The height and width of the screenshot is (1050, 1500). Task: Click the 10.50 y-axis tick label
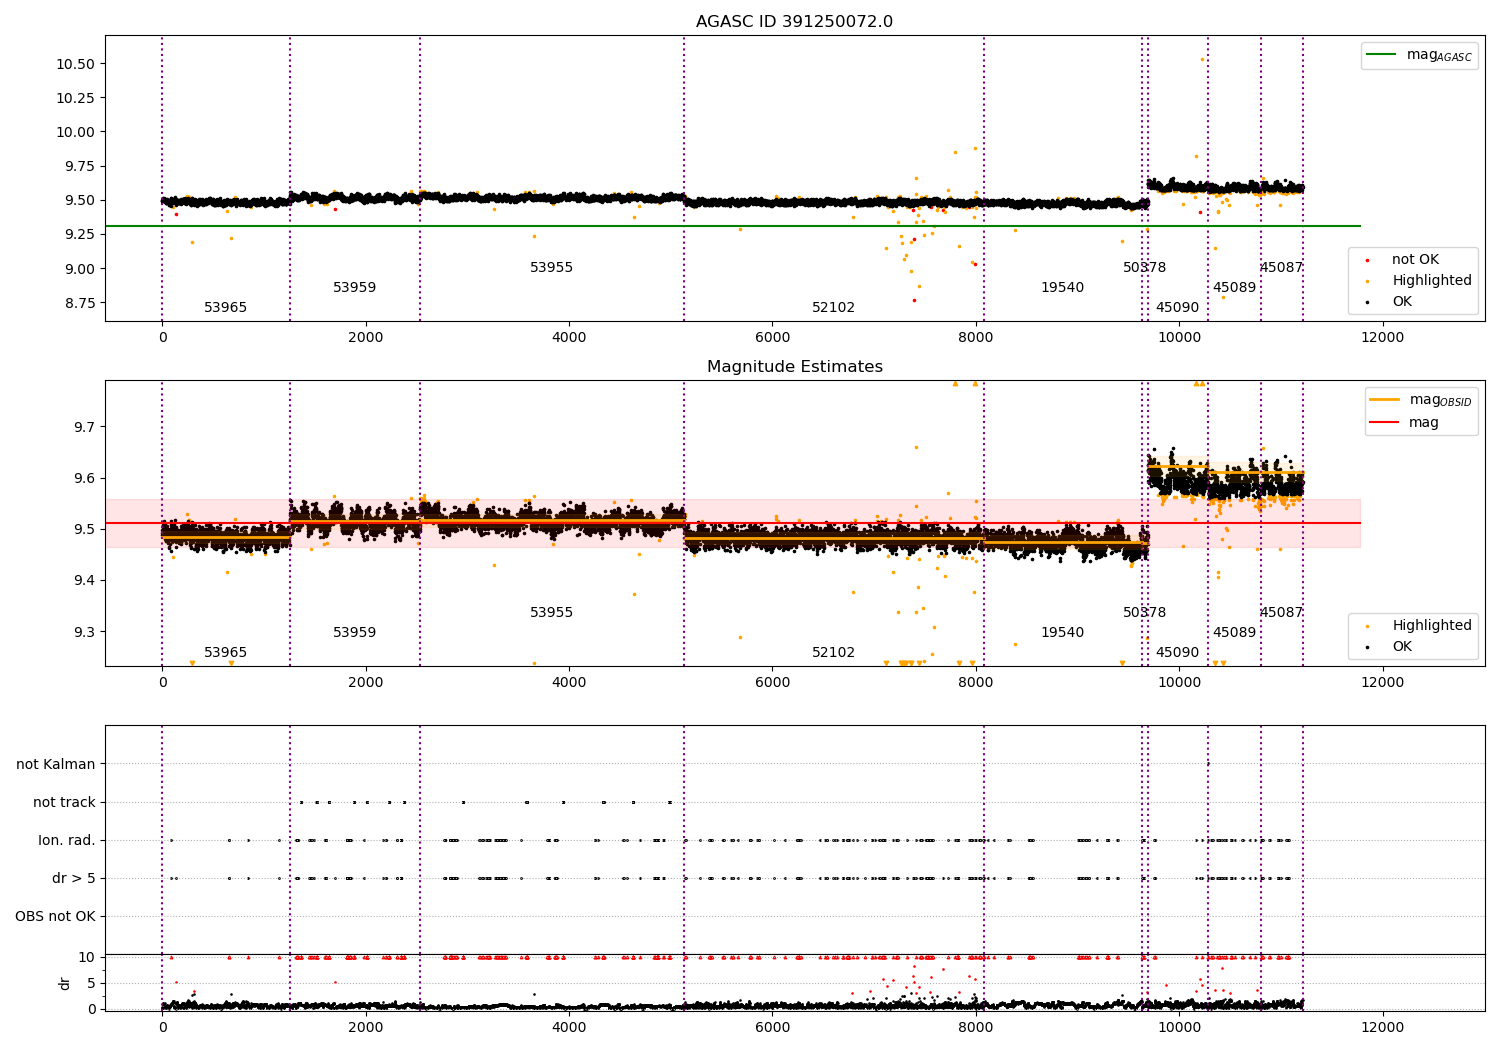pos(75,64)
